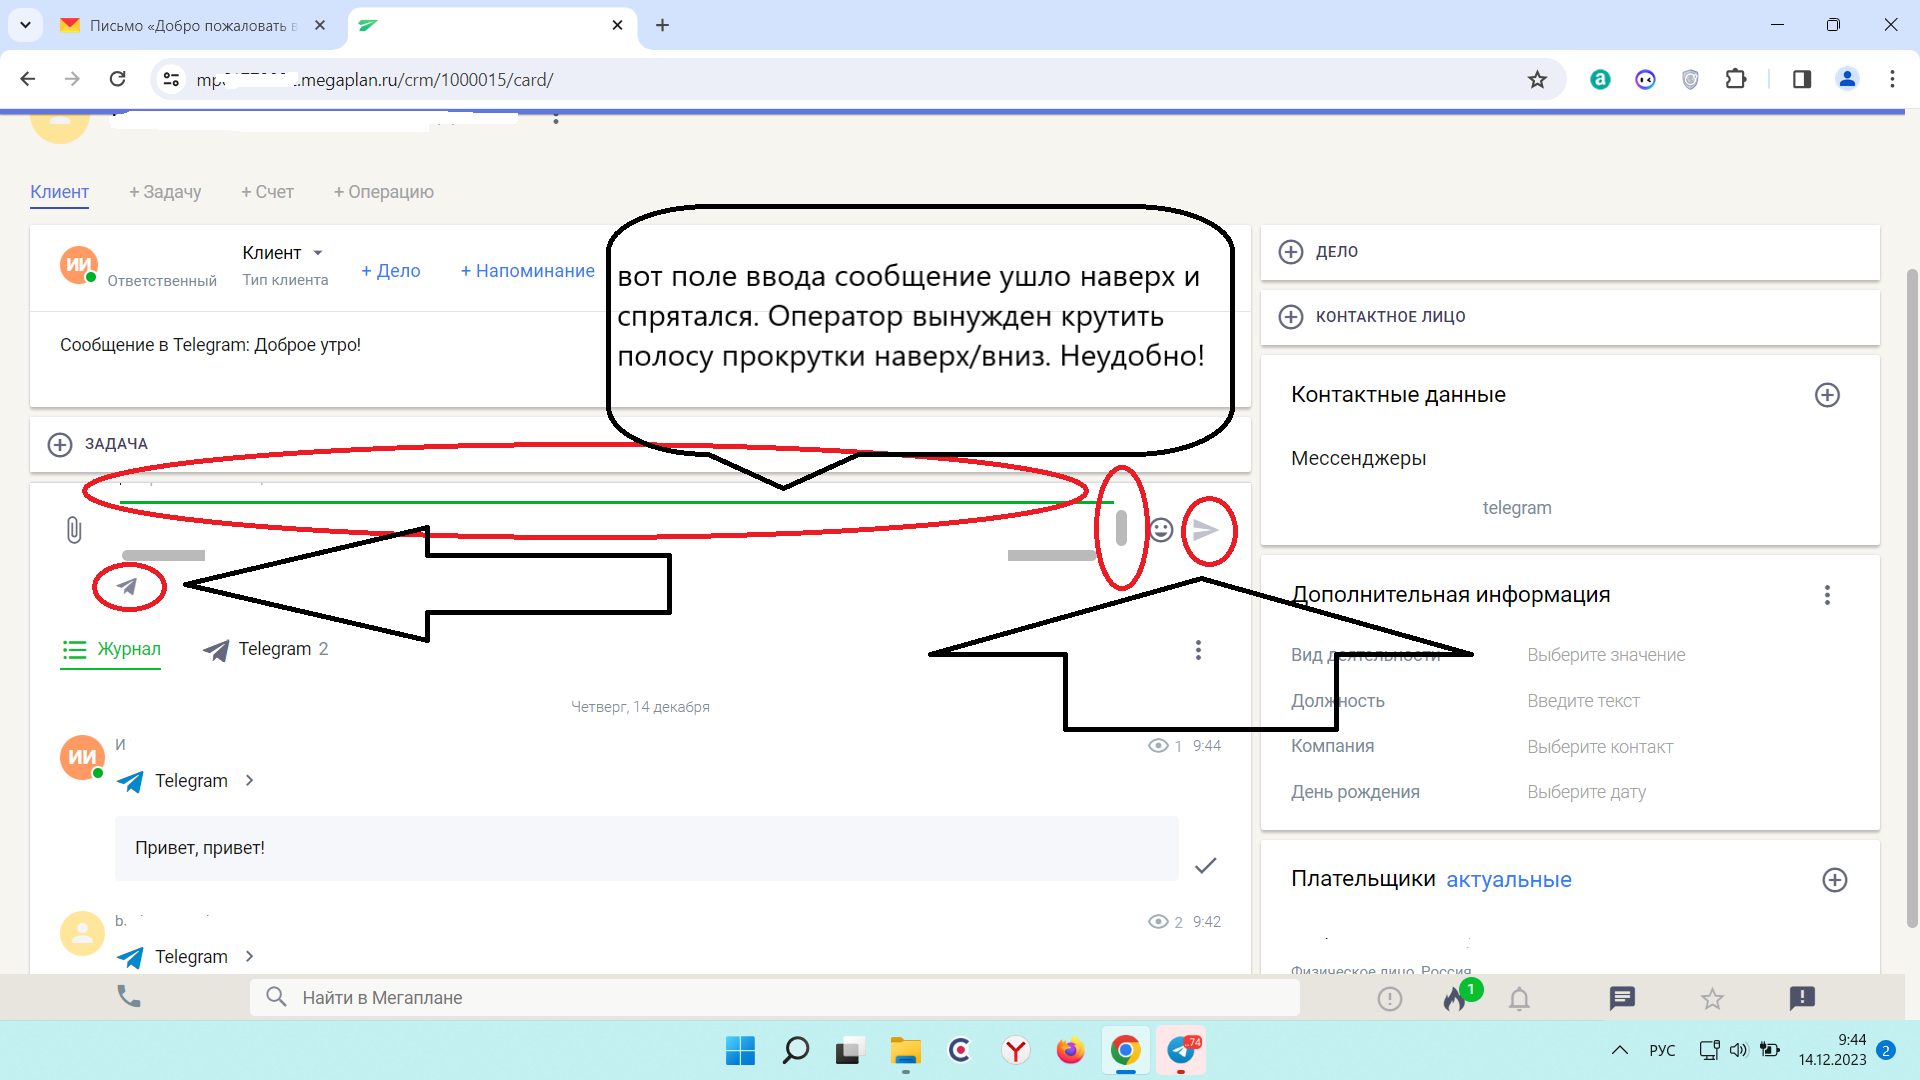Click the актуальные link next to Плательщики
The height and width of the screenshot is (1080, 1920).
1509,880
